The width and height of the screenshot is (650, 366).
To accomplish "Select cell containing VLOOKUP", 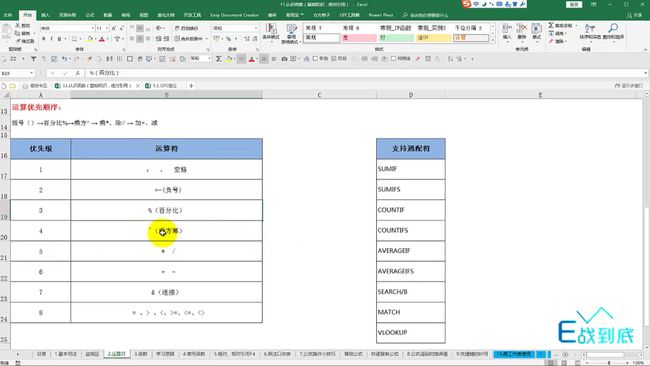I will [x=410, y=333].
